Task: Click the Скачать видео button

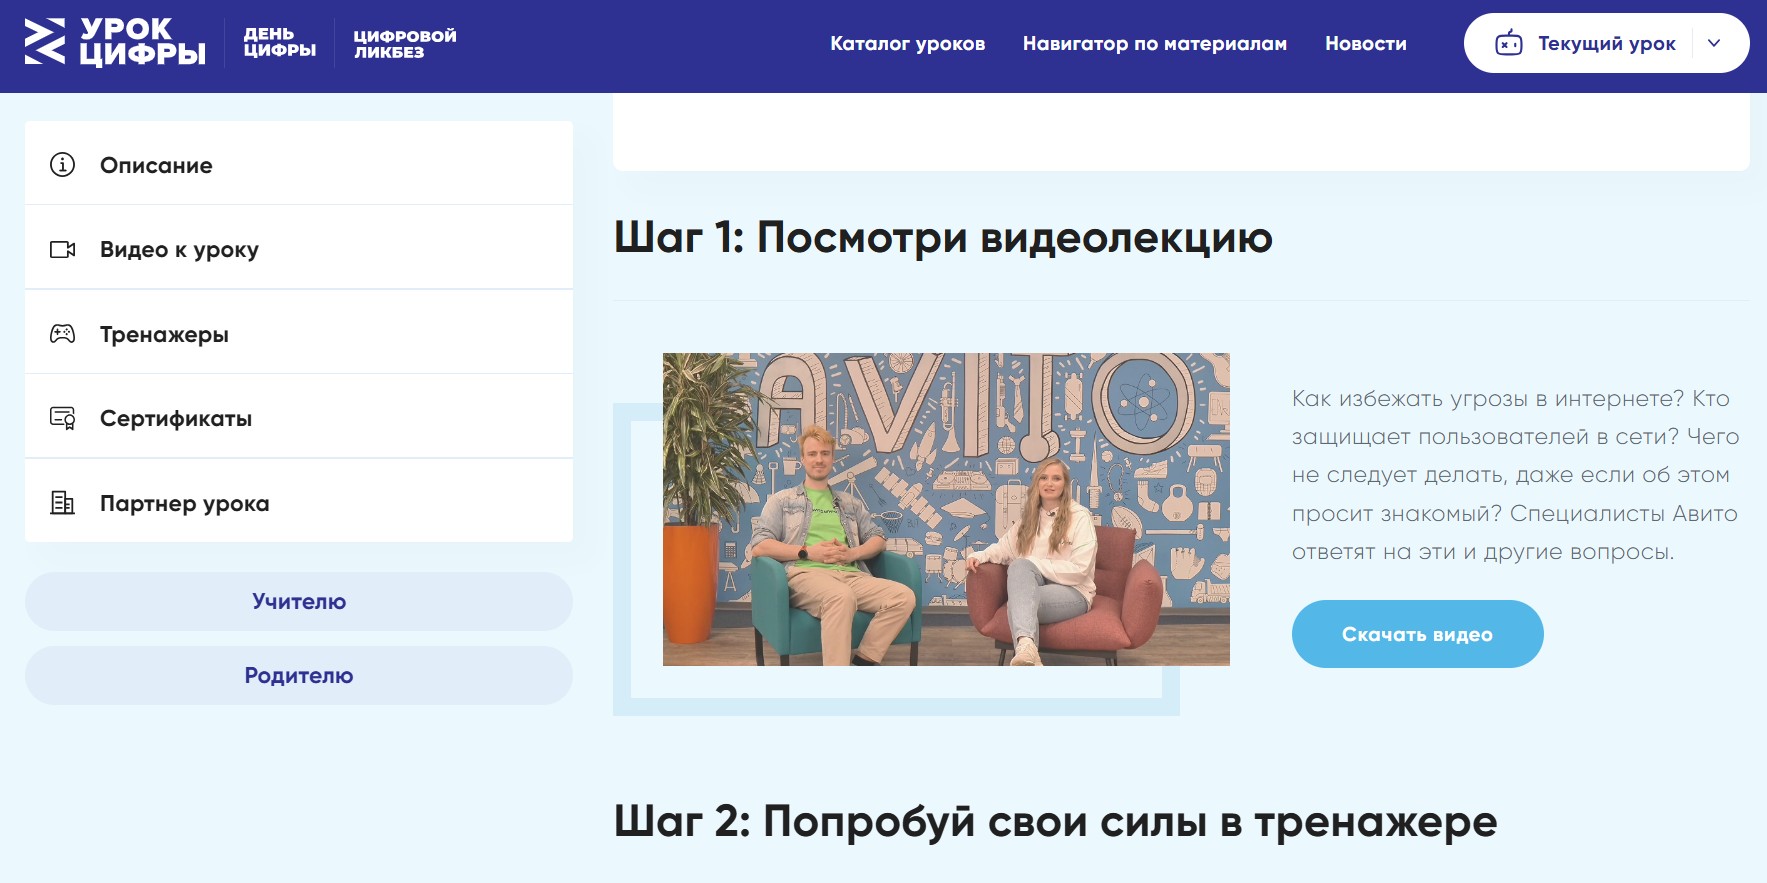Action: click(1417, 634)
